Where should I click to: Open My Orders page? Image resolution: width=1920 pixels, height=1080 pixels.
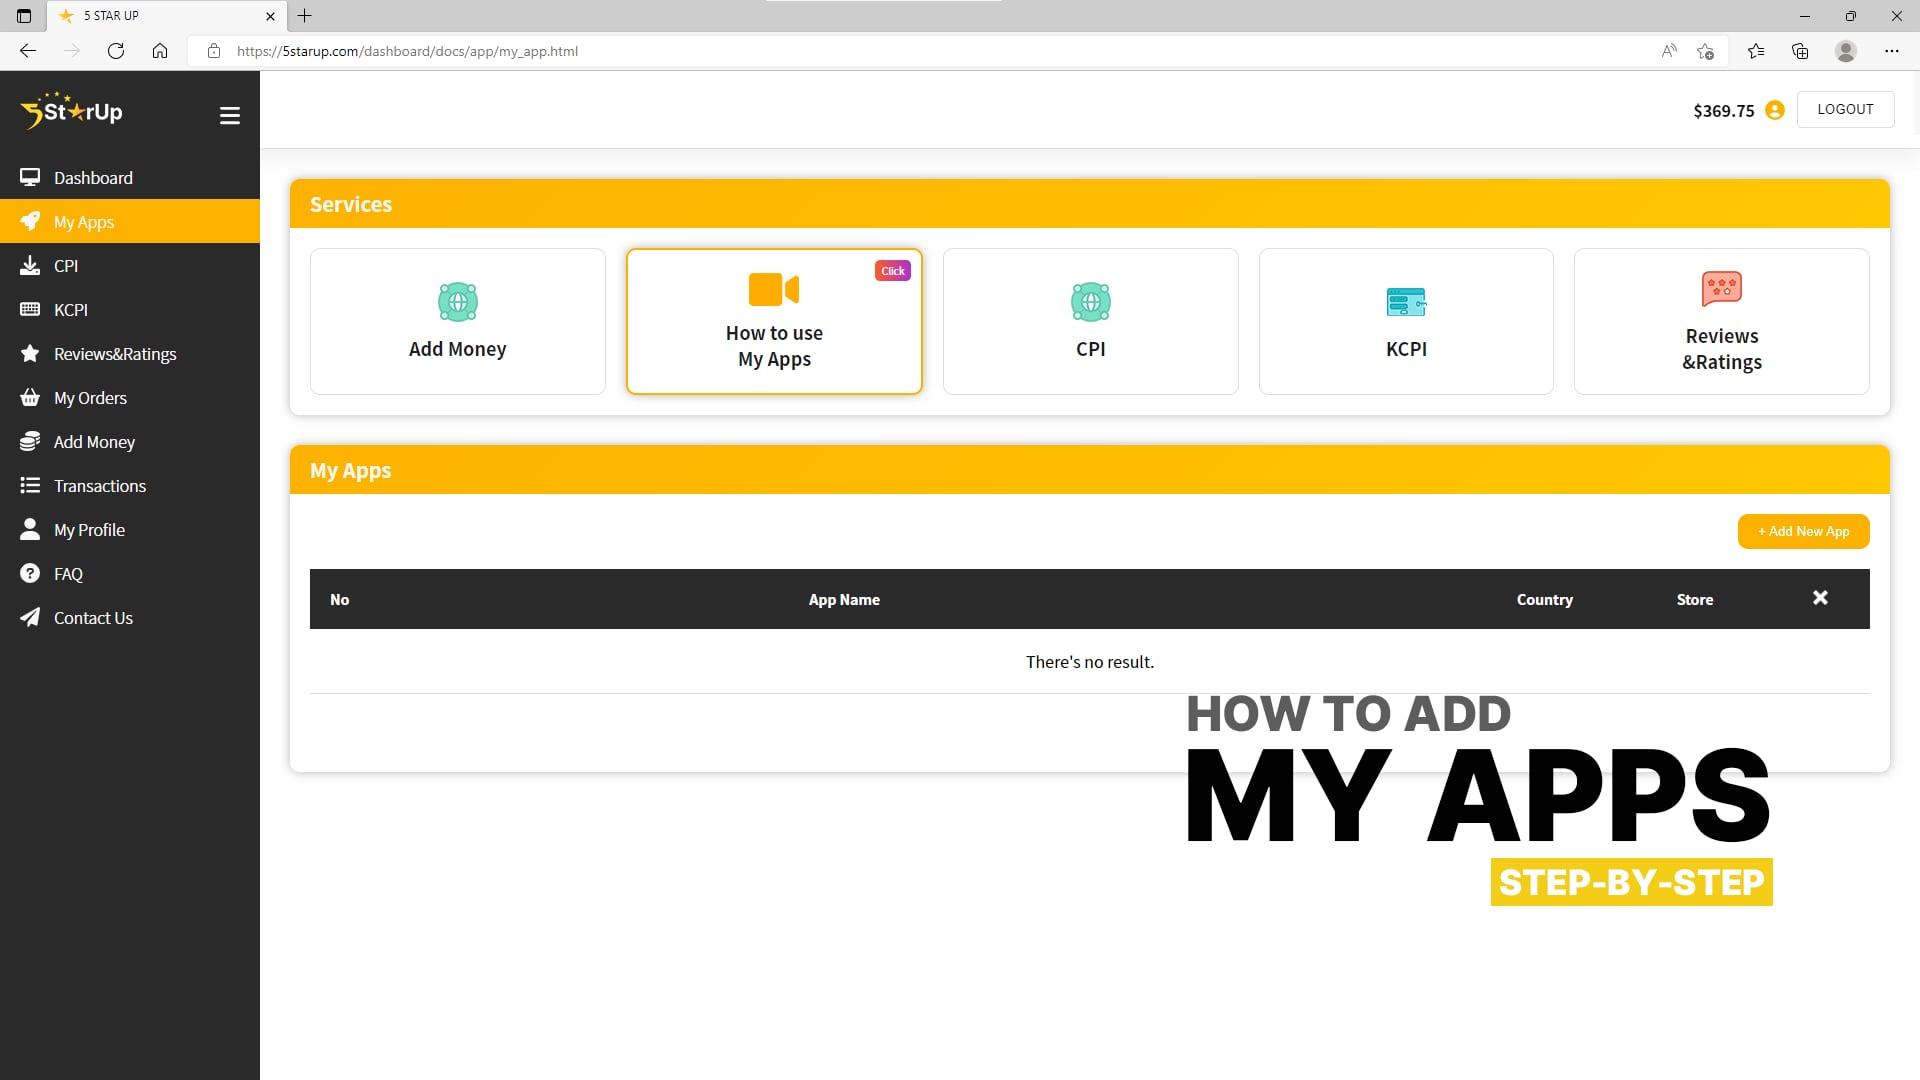(130, 398)
